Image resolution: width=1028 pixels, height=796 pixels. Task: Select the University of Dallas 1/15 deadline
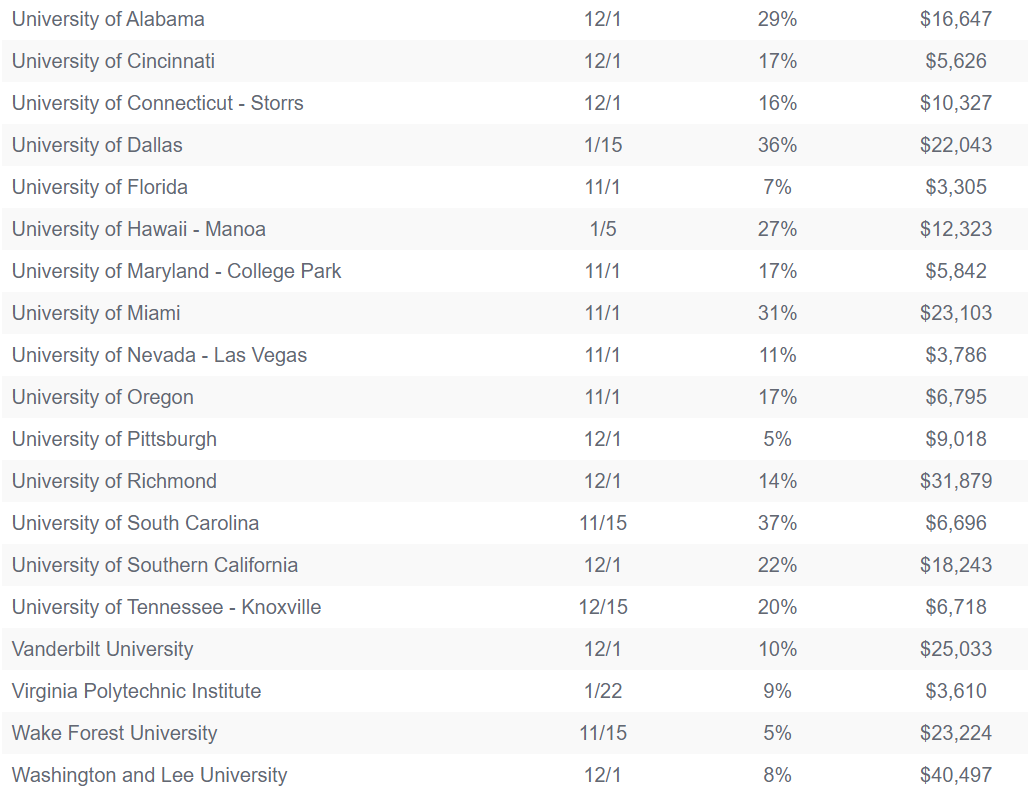603,145
